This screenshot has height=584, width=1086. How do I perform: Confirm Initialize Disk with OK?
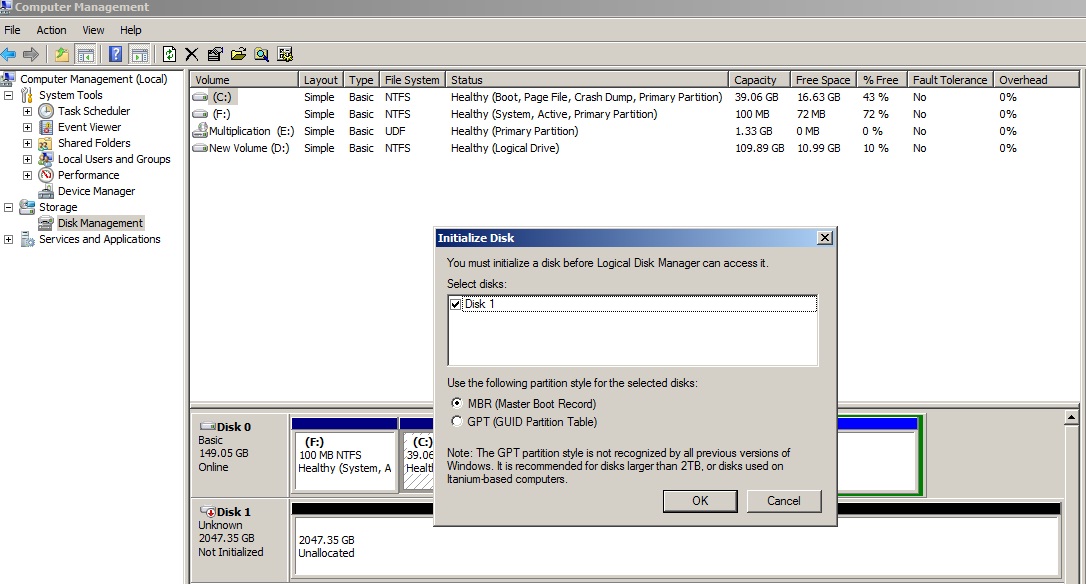(x=700, y=501)
